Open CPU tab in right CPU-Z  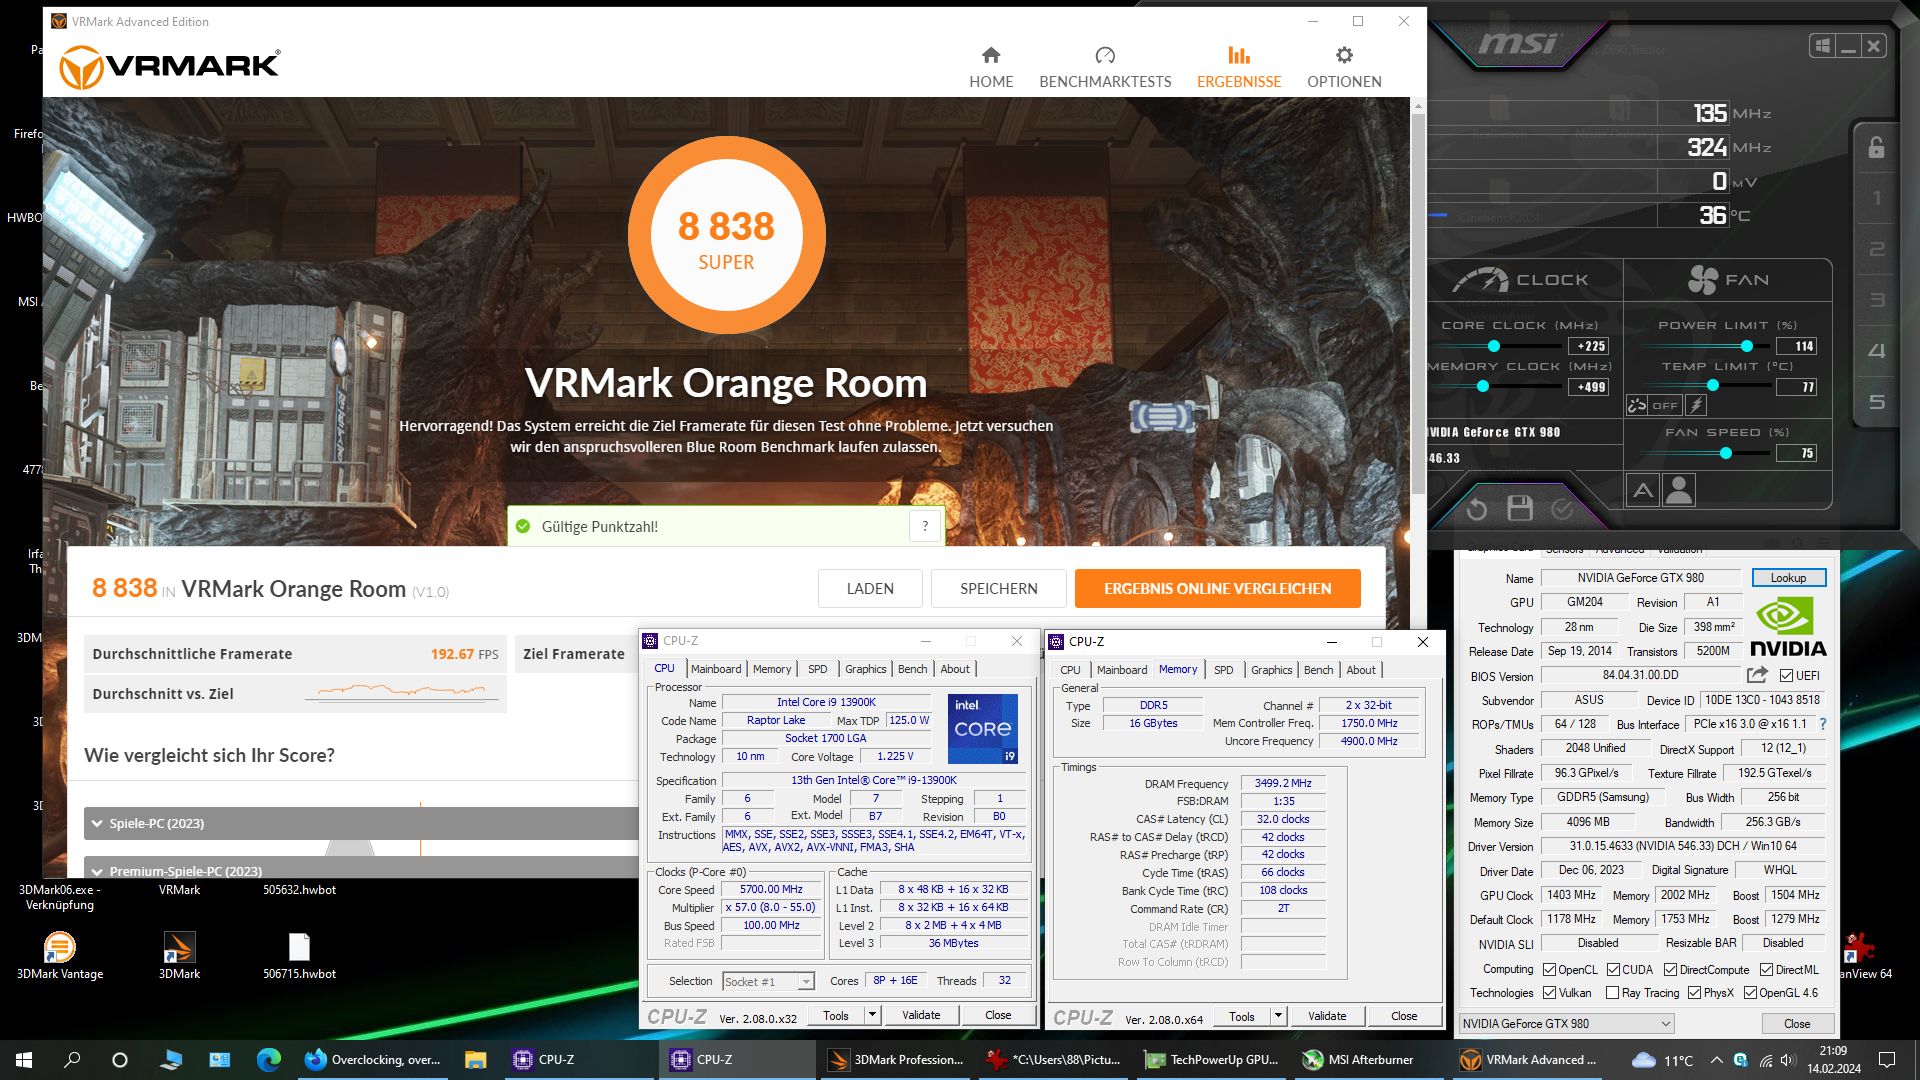1070,670
